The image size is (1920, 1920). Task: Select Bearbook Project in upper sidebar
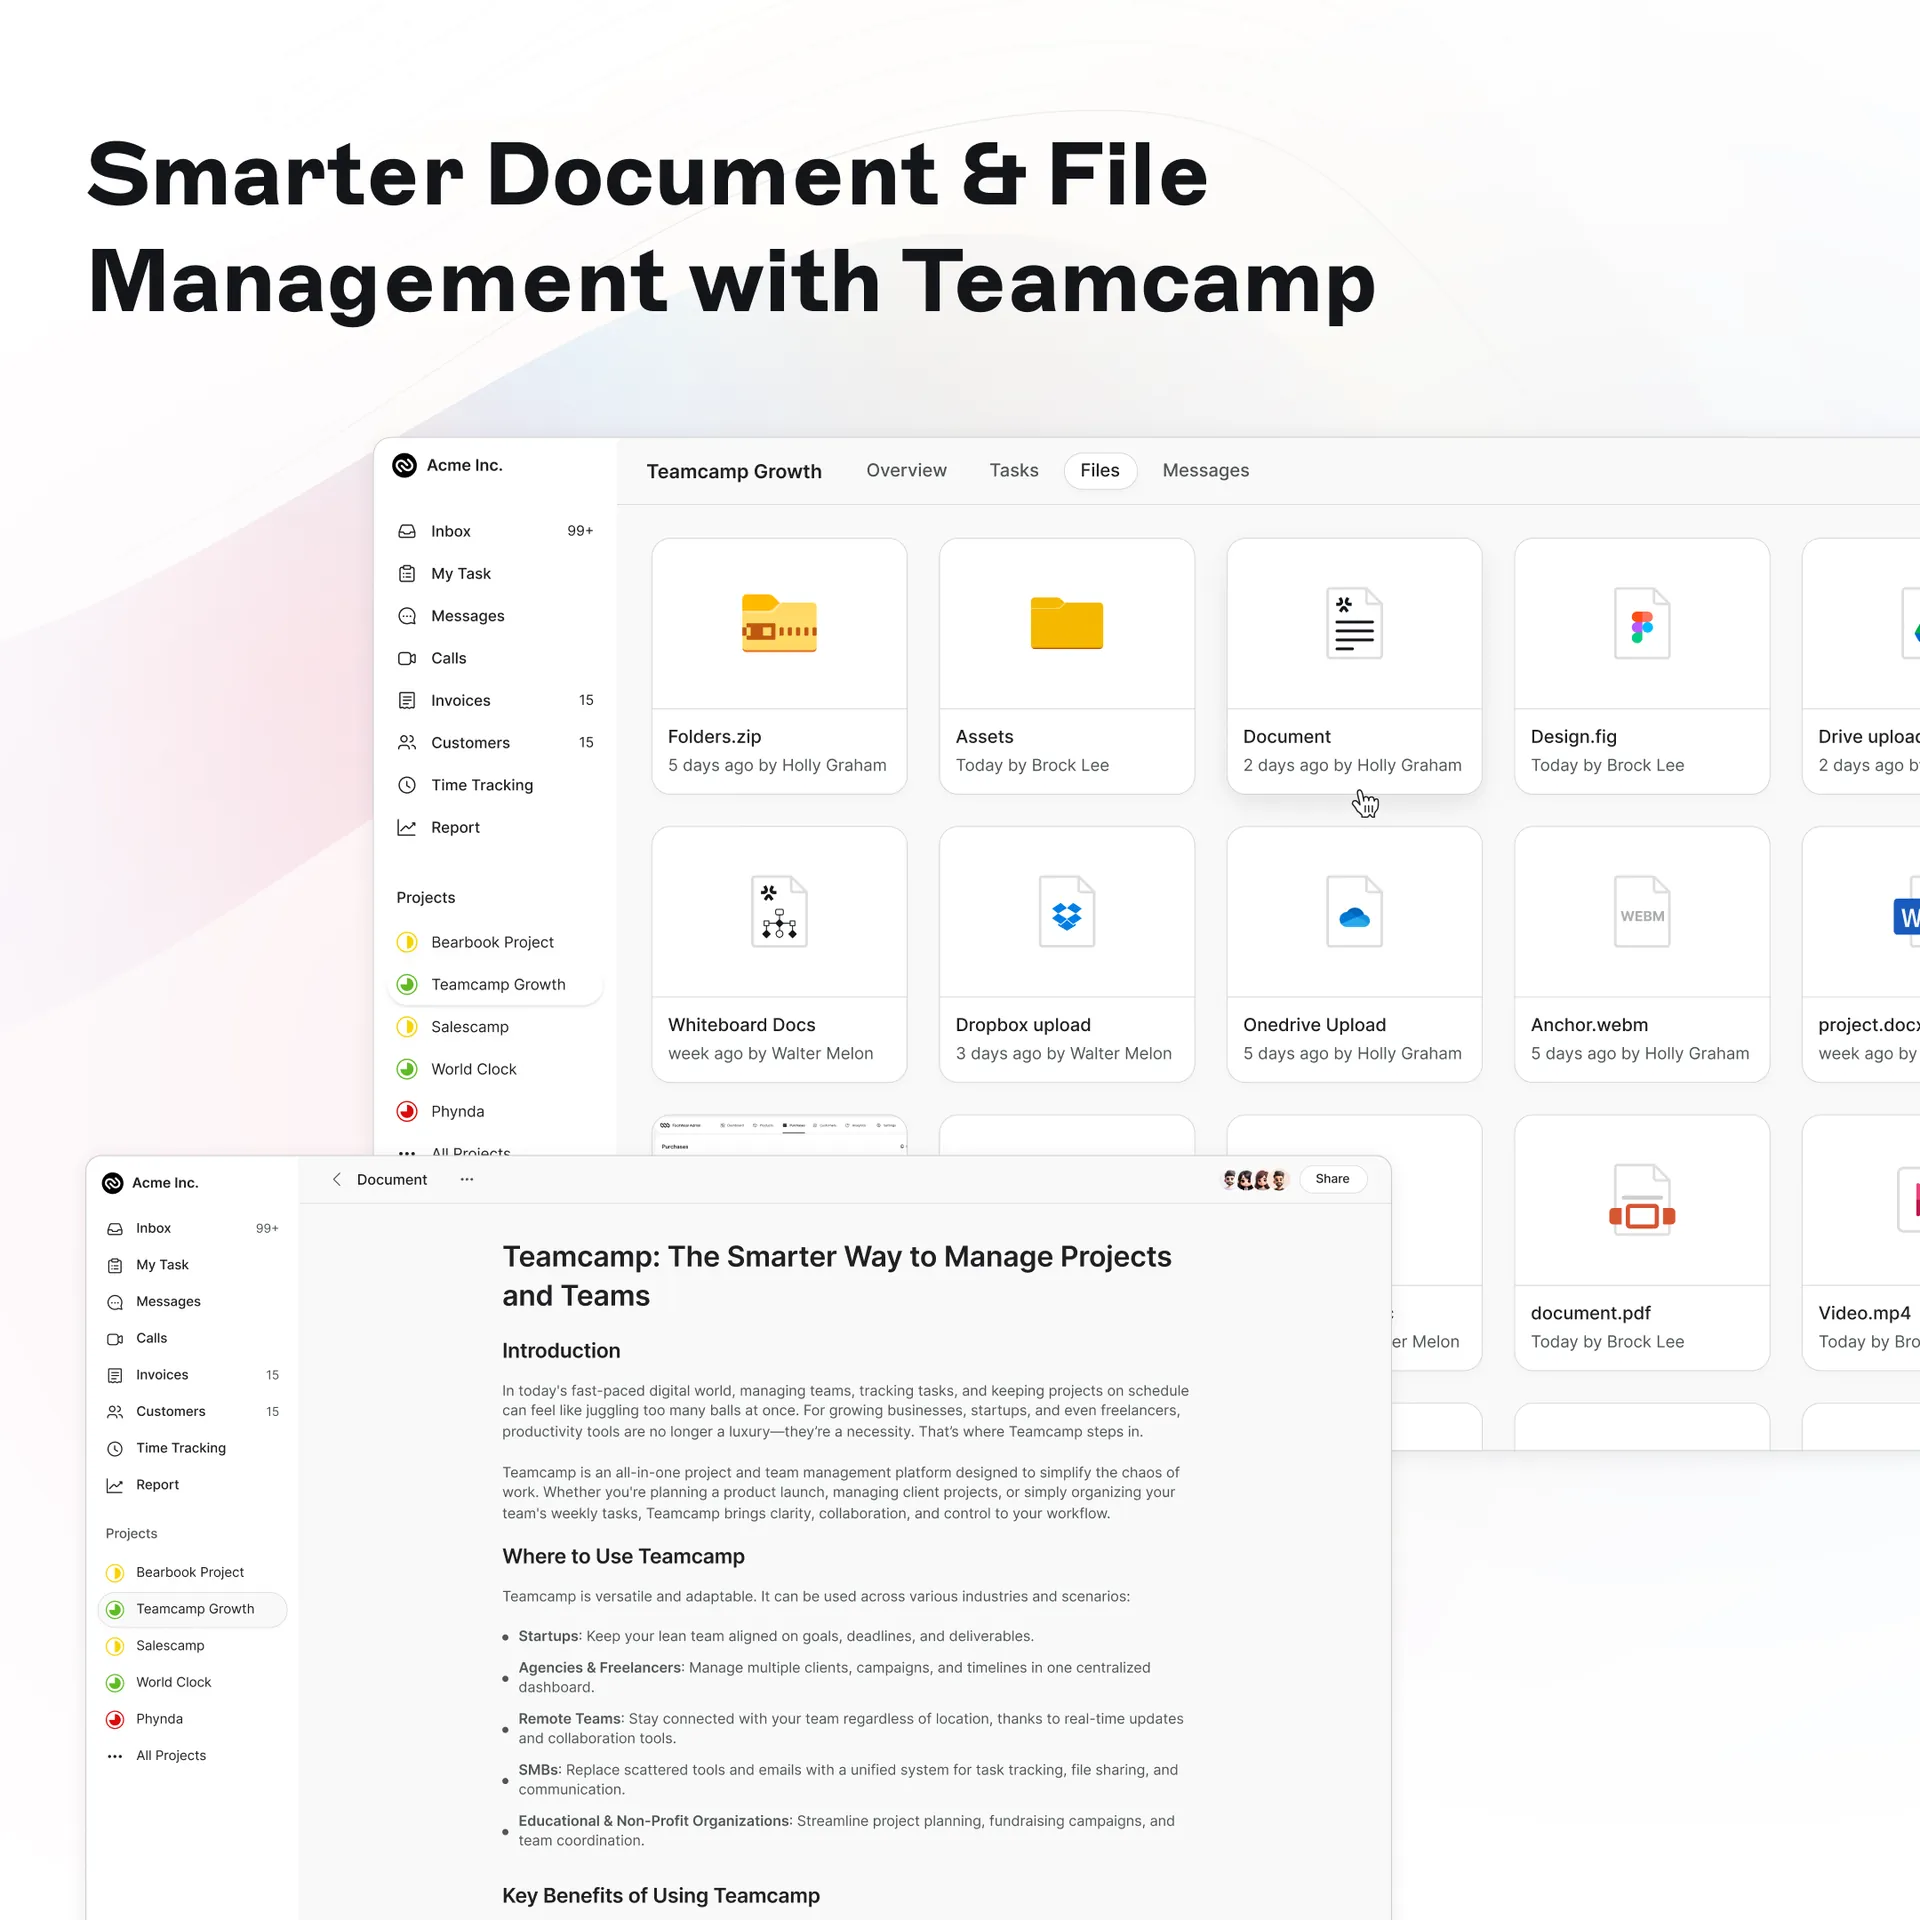tap(492, 942)
